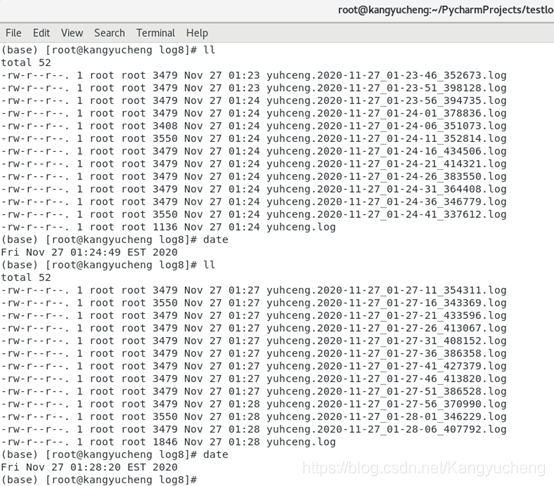Open the Edit menu
554x486 pixels.
[41, 33]
